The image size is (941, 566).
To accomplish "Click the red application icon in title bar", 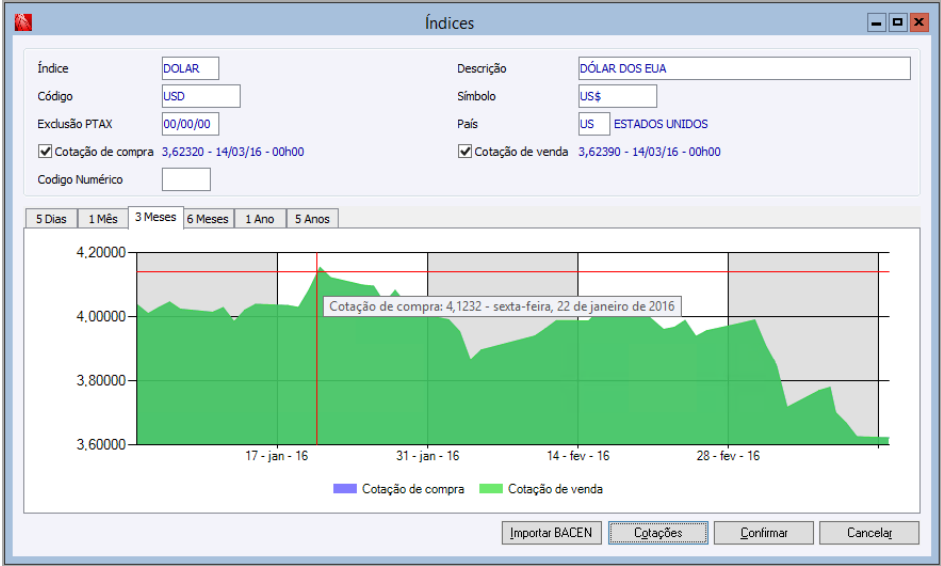I will click(23, 23).
